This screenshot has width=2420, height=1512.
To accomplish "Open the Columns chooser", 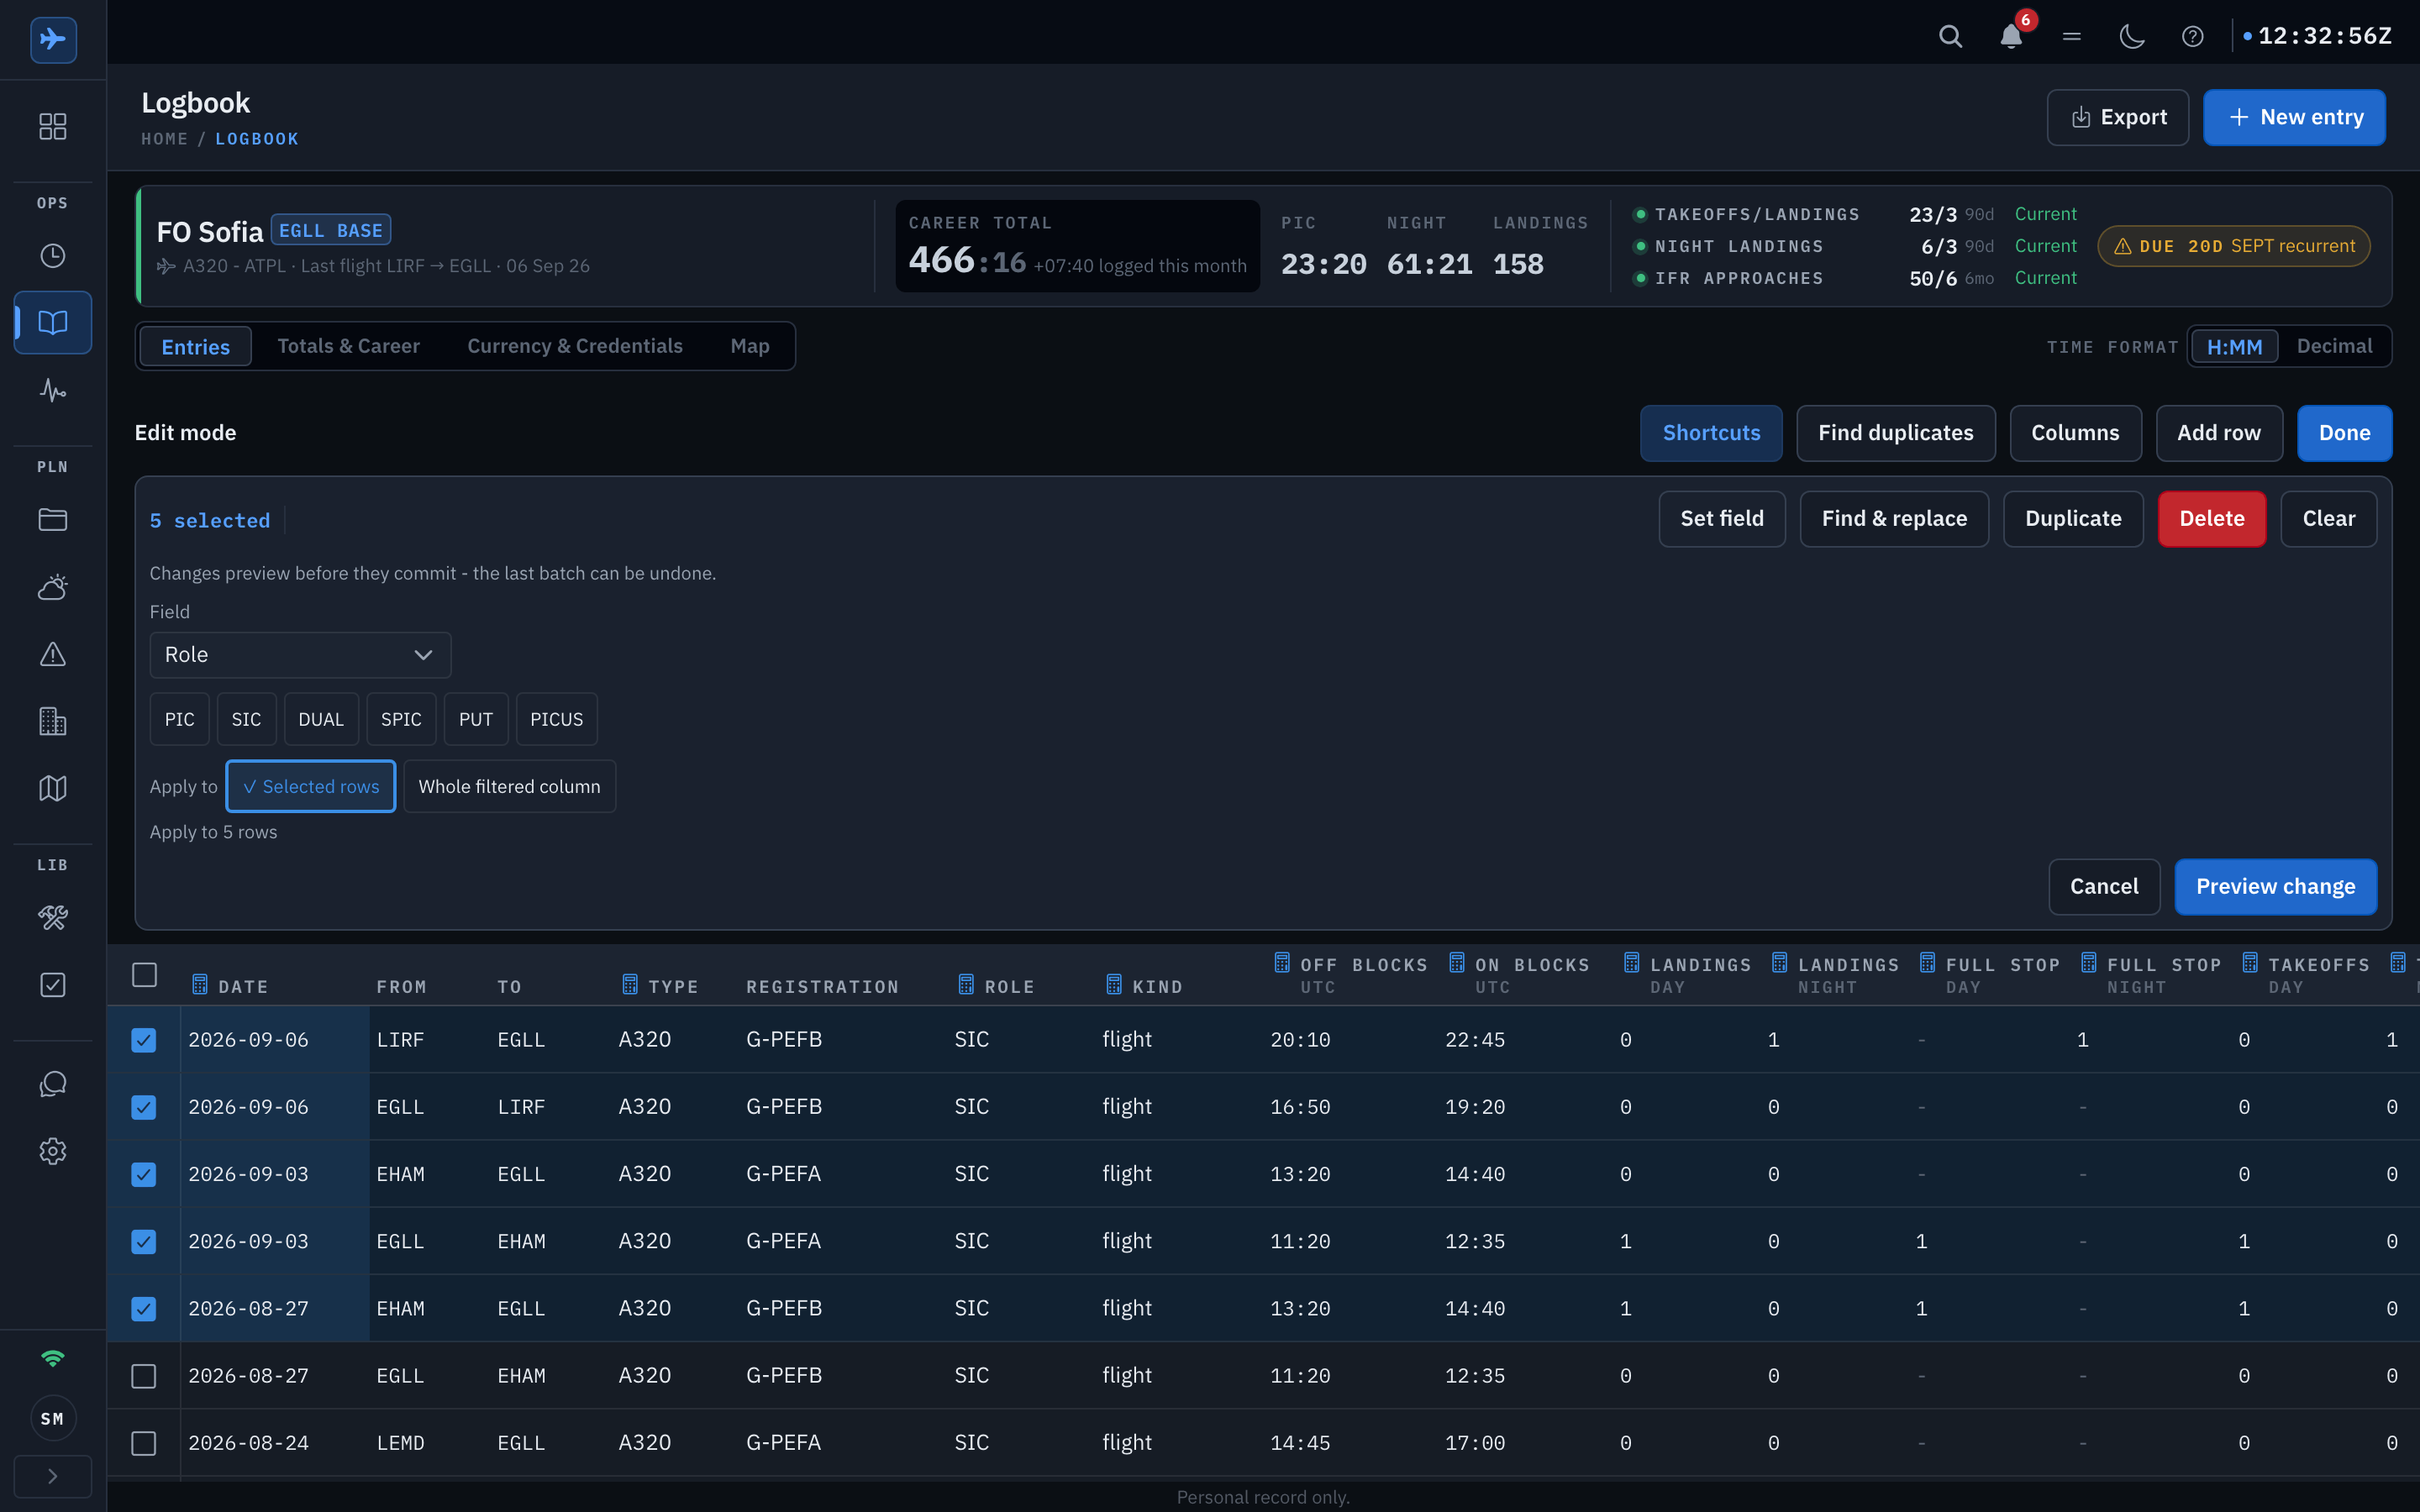I will point(2075,433).
